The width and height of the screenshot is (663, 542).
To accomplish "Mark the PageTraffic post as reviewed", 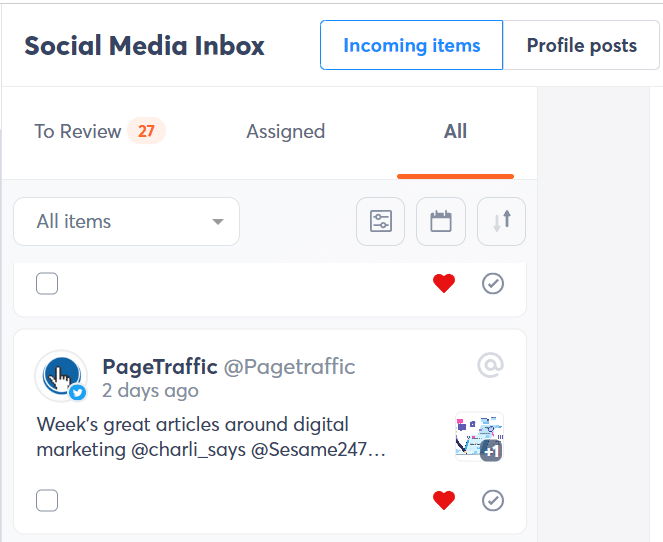I will coord(493,500).
